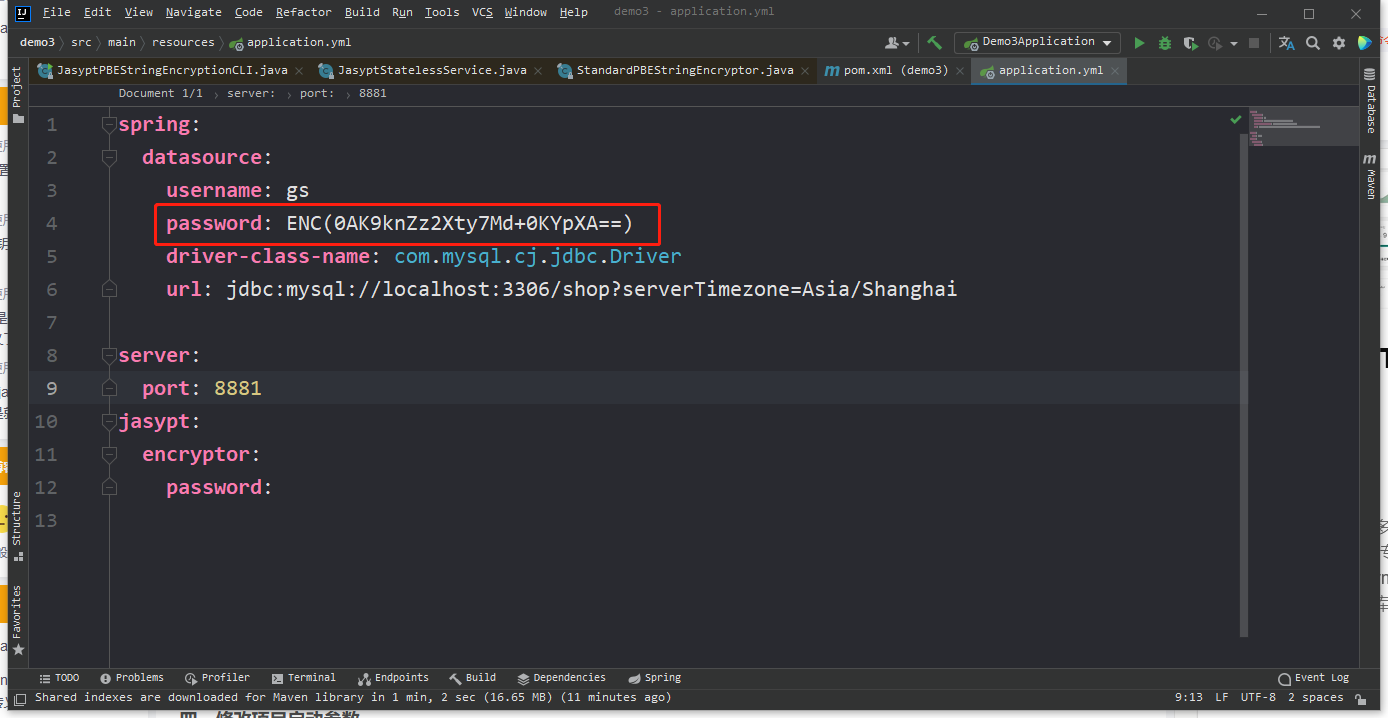Click the 9:13 caret position indicator
Image resolution: width=1388 pixels, height=718 pixels.
point(1188,698)
